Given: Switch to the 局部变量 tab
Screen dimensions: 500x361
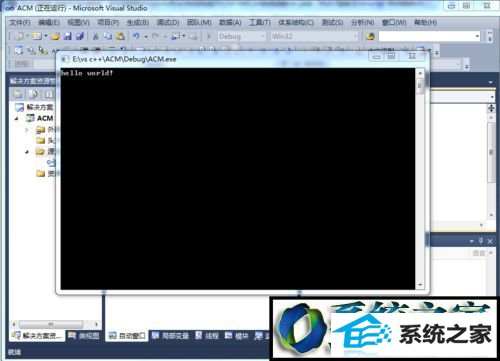Looking at the screenshot, I should click(170, 336).
